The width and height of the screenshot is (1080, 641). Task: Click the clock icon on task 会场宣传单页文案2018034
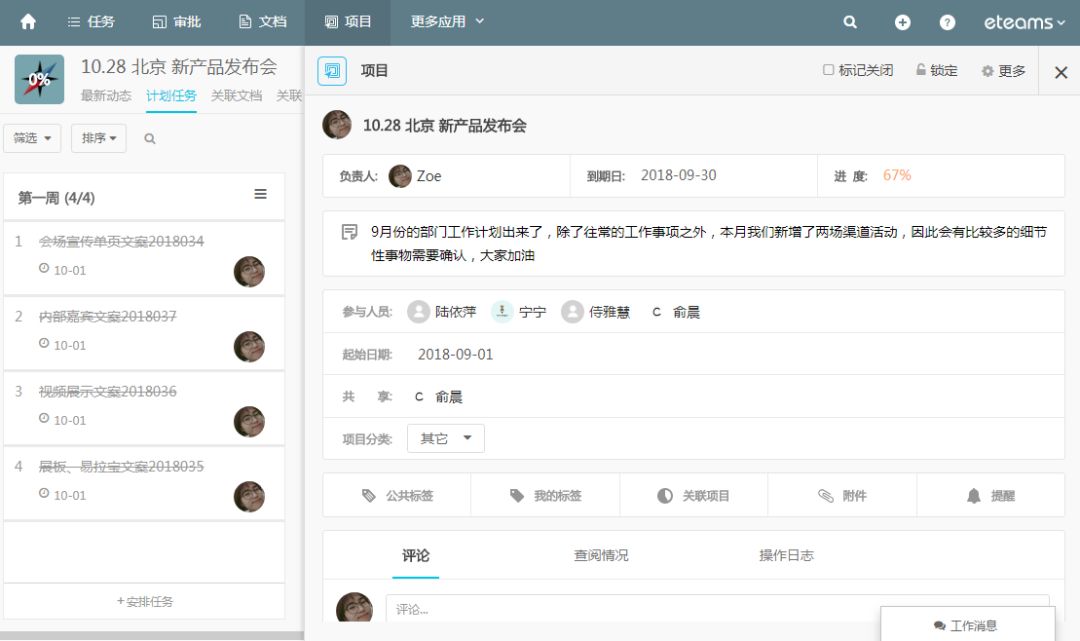click(x=44, y=268)
